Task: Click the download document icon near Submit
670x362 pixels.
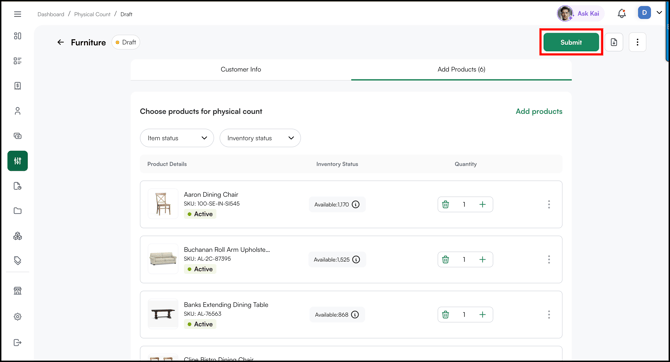Action: click(x=614, y=42)
